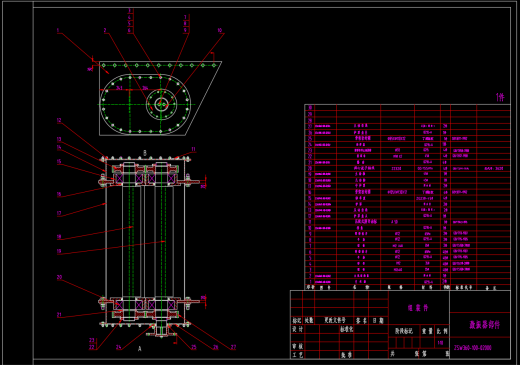
Task: Select part callout number 1
Action: (58, 30)
